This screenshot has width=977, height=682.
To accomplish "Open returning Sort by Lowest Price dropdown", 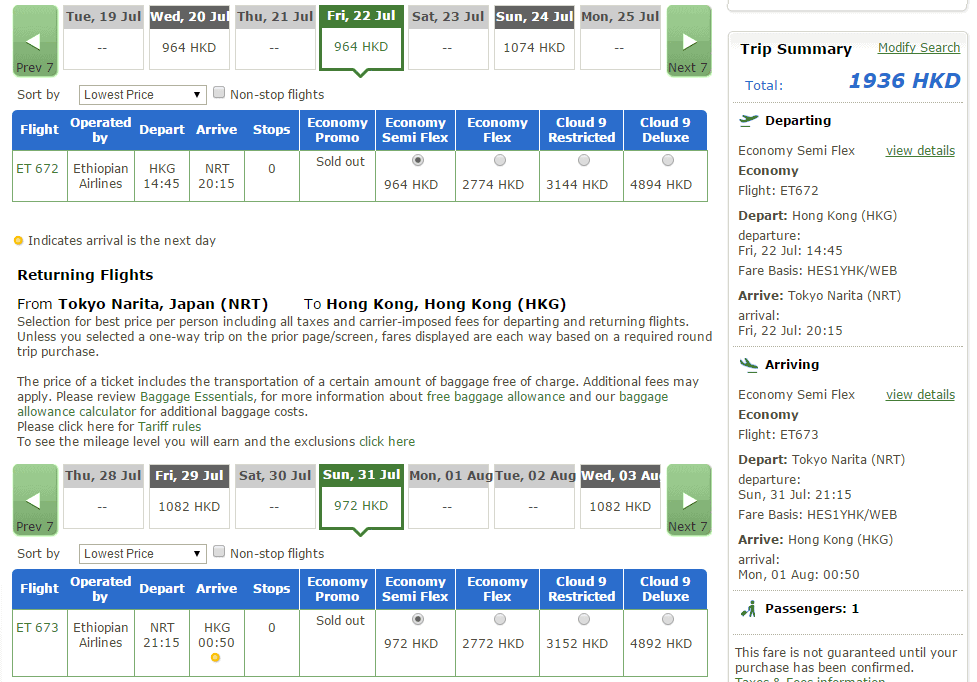I will 142,554.
